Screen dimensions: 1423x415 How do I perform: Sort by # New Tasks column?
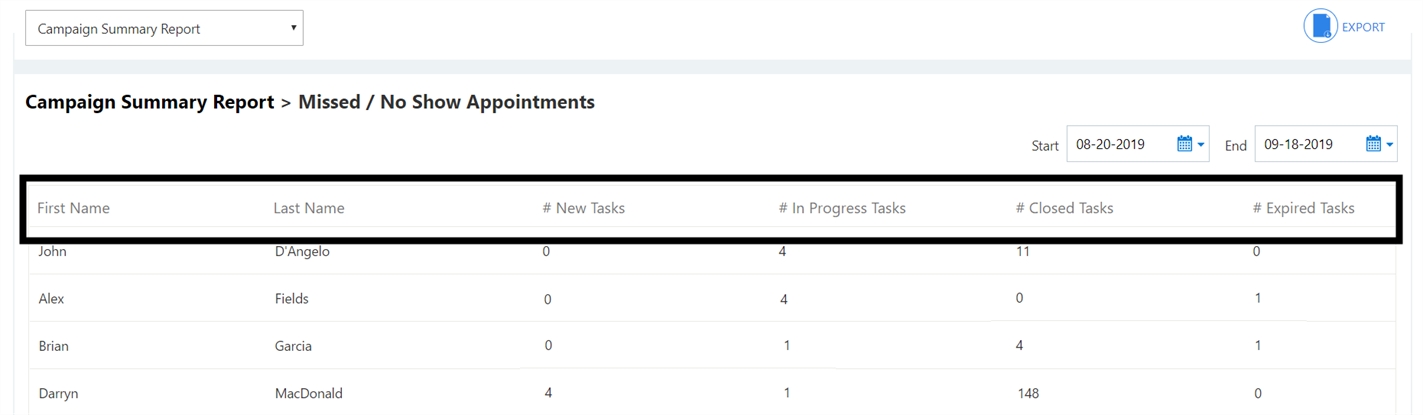pos(583,208)
